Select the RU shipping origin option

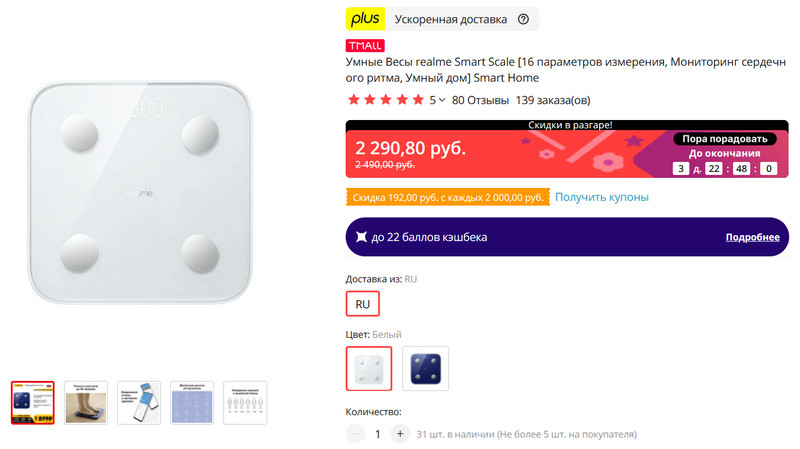[363, 303]
